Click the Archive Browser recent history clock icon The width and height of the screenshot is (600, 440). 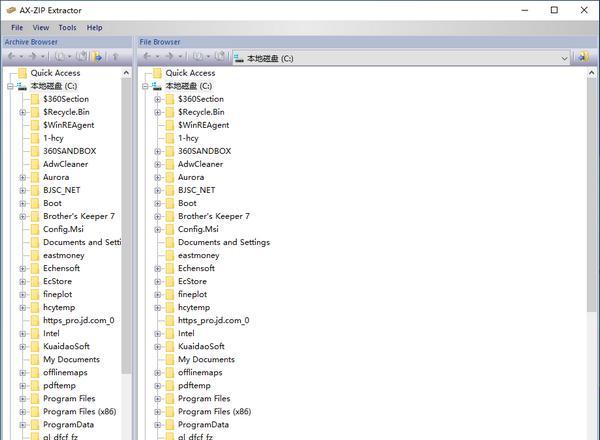coord(60,57)
